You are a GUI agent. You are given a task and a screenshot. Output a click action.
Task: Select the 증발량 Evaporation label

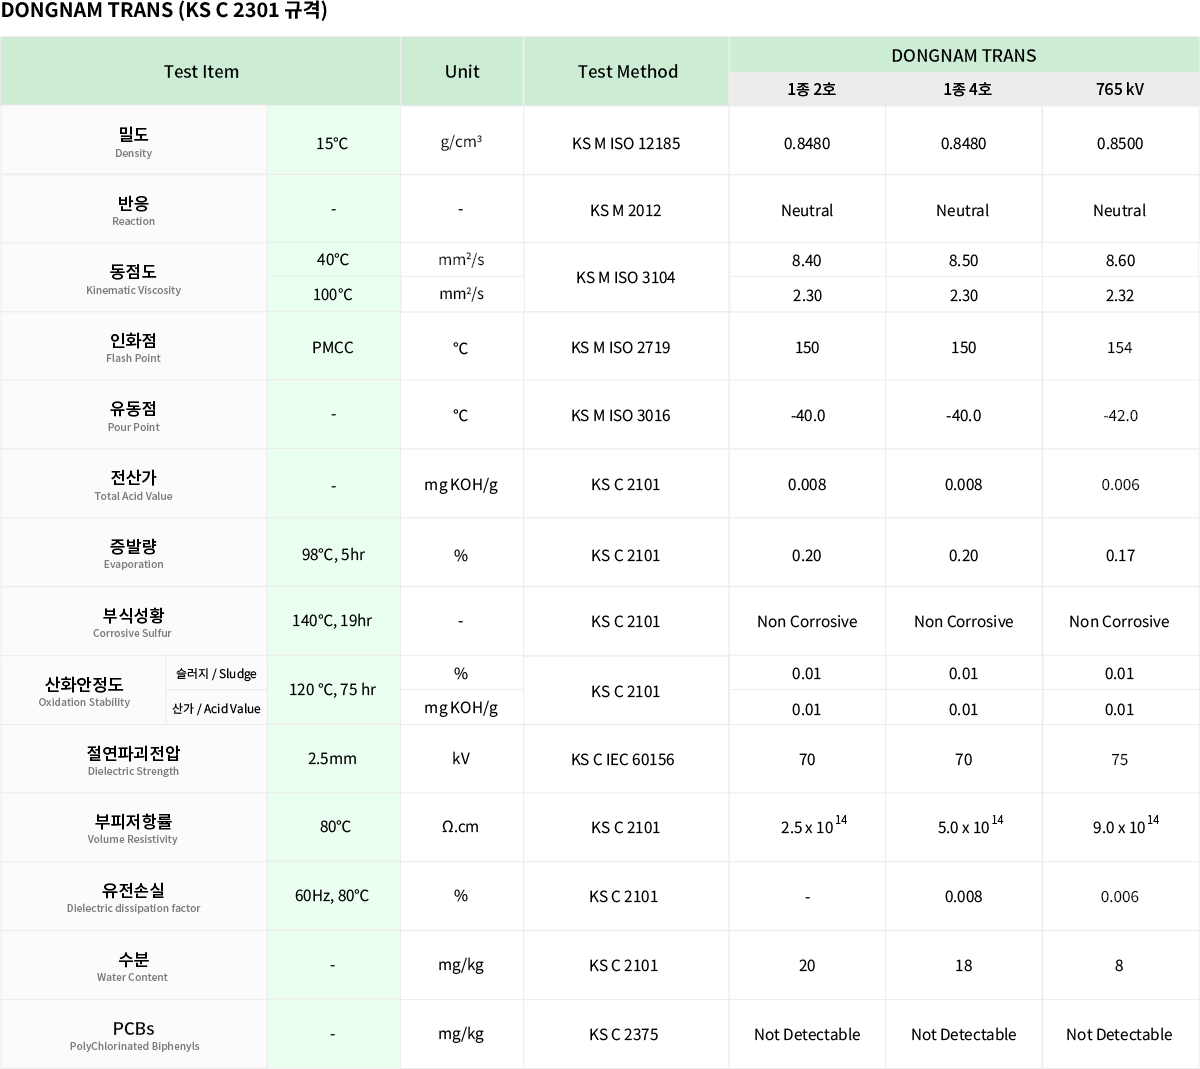(x=134, y=553)
